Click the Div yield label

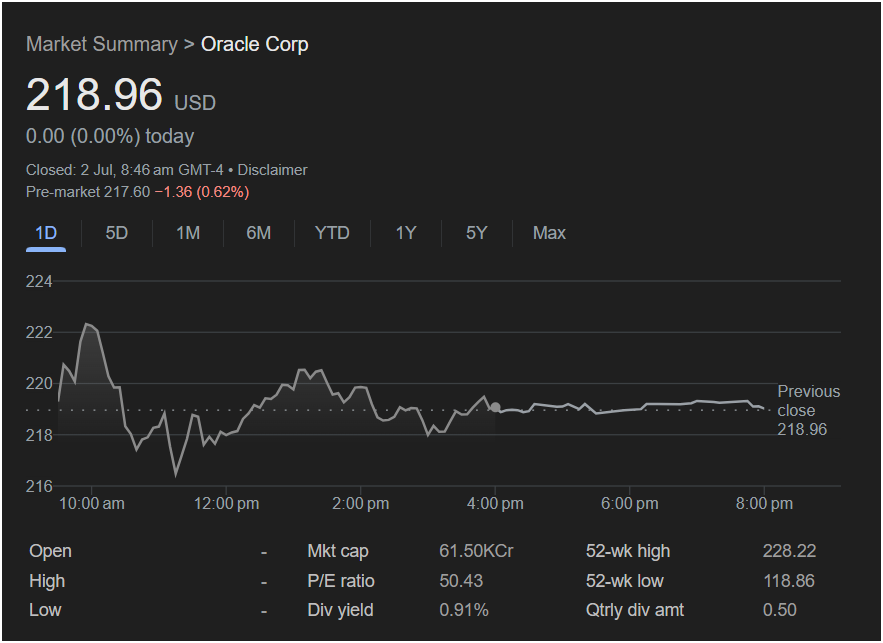coord(340,610)
